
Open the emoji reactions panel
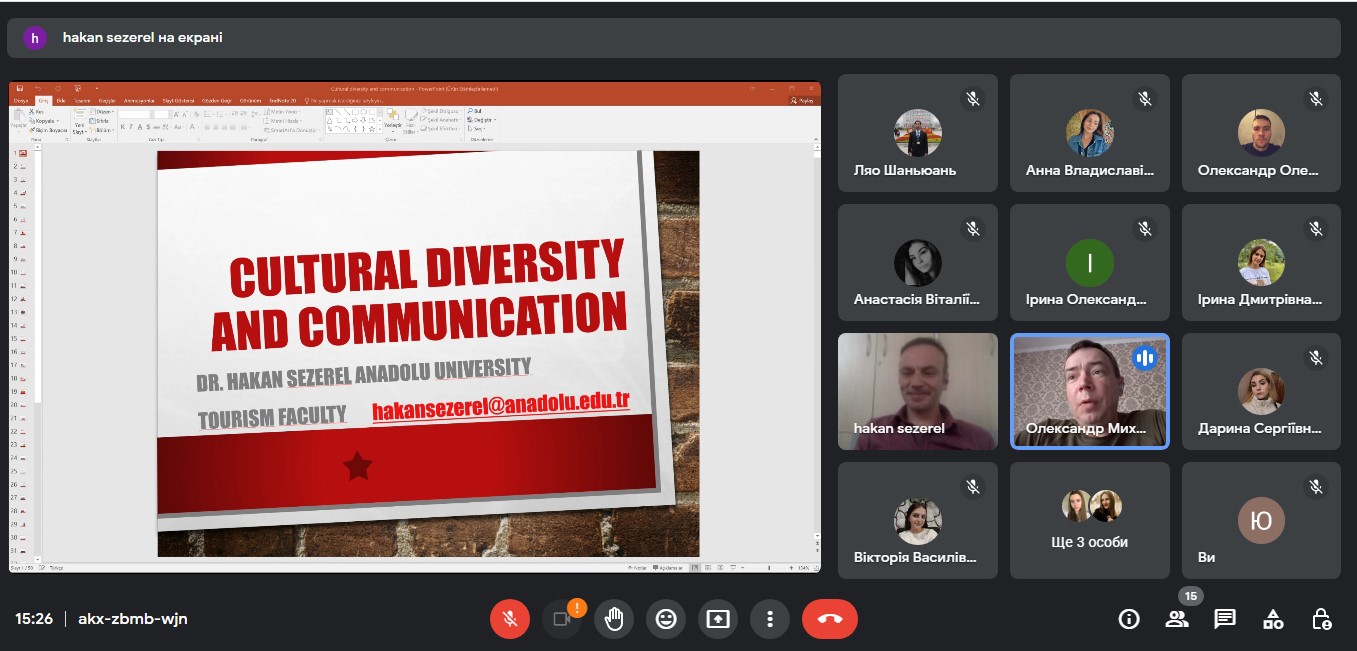pyautogui.click(x=666, y=619)
